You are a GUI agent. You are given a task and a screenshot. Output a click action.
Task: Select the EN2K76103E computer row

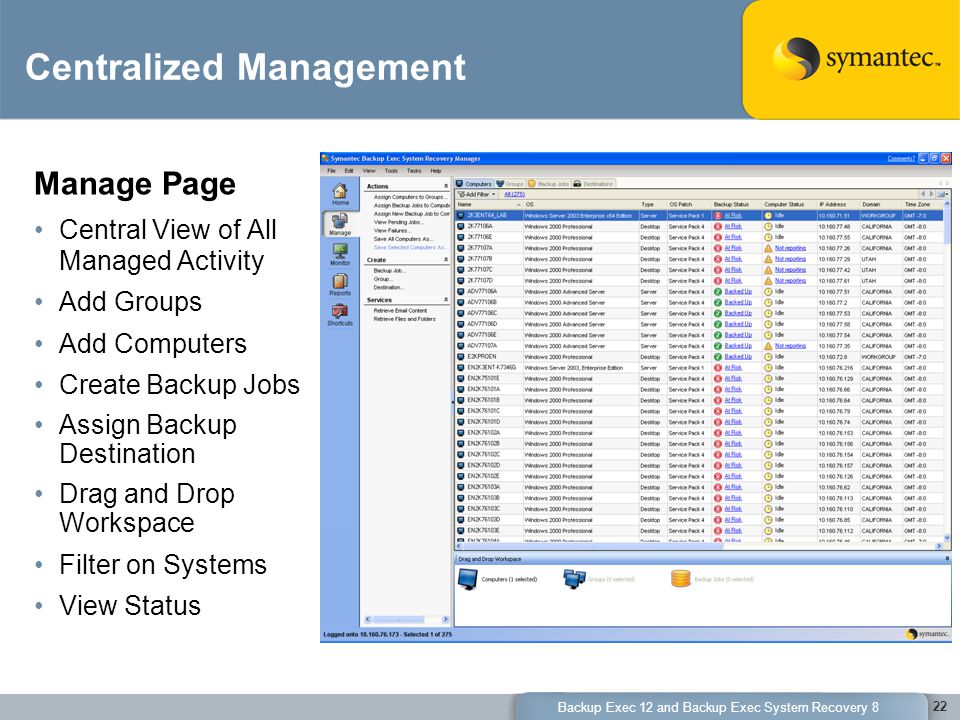[699, 530]
